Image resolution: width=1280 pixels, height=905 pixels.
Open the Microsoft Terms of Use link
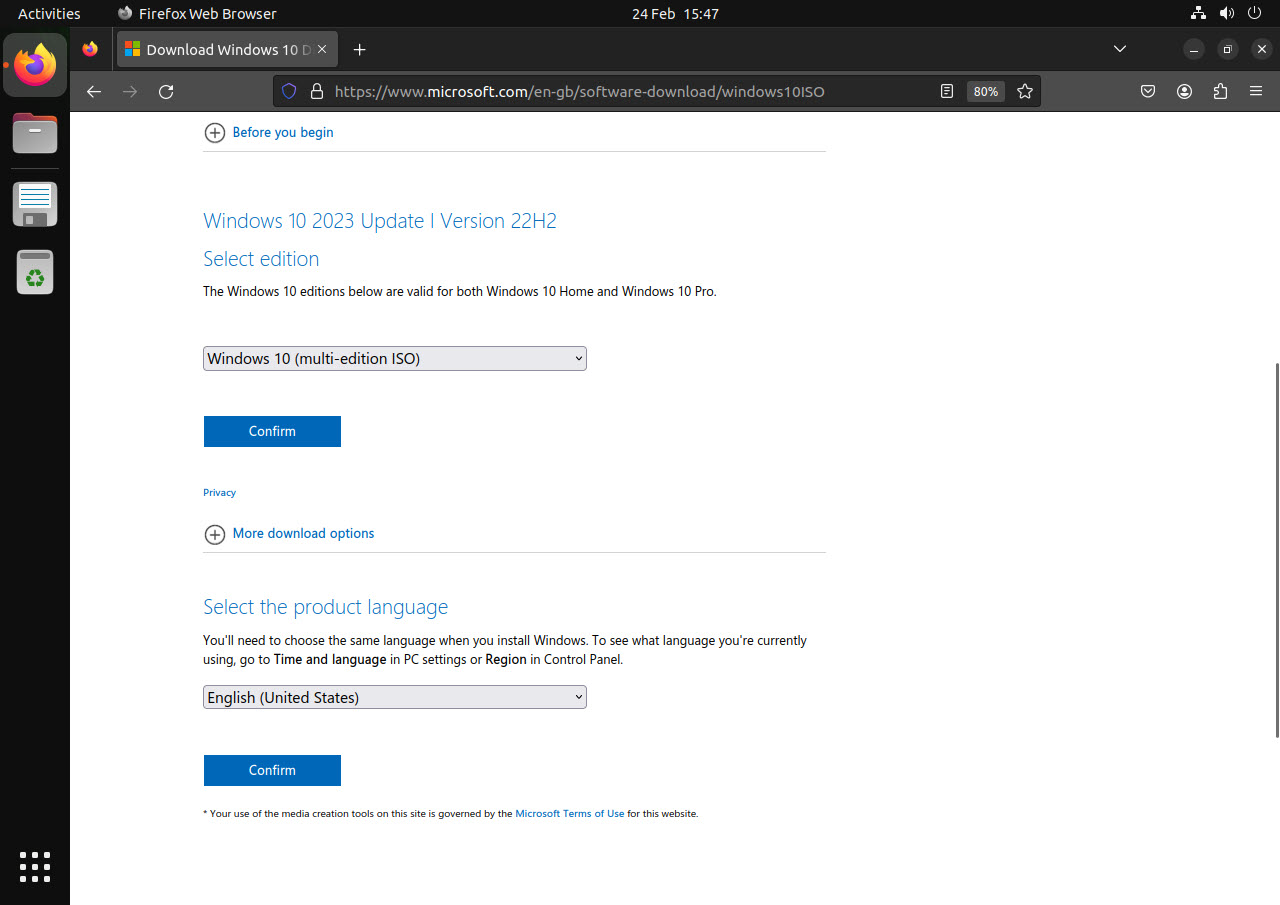point(569,813)
